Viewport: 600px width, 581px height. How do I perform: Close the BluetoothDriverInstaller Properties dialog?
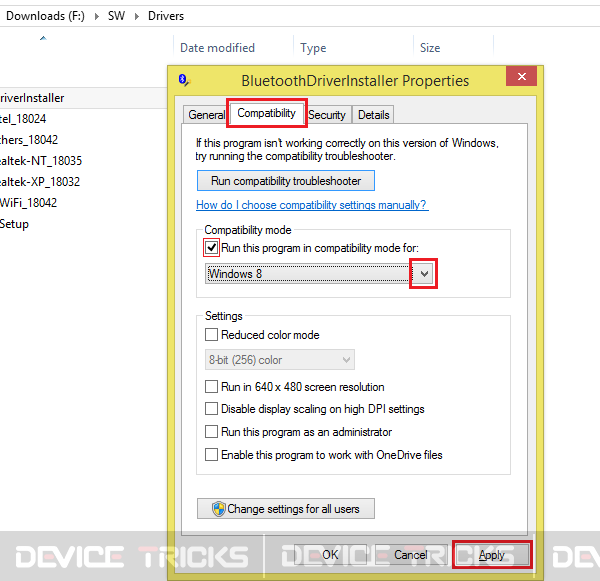coord(521,76)
